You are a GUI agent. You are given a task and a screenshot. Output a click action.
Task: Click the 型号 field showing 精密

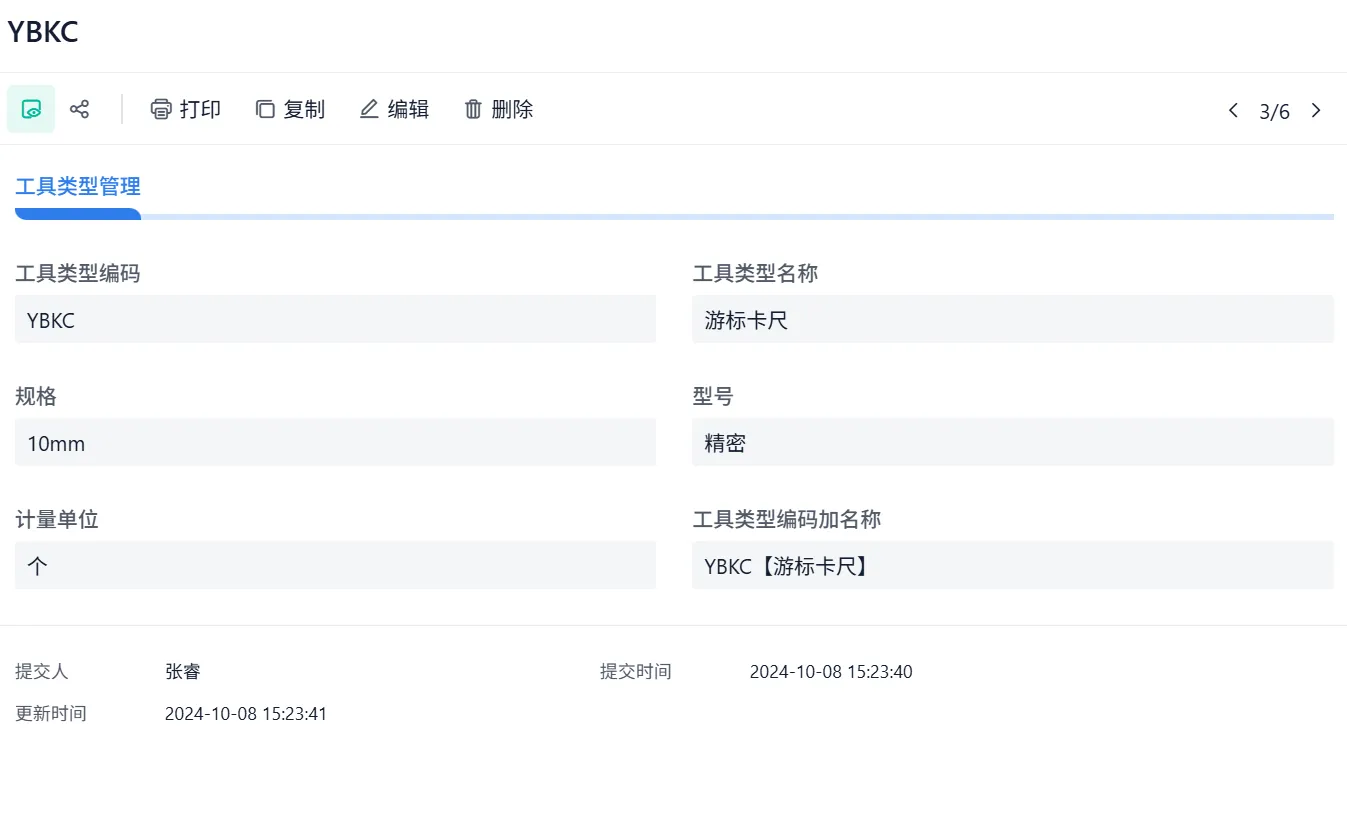click(x=1012, y=443)
